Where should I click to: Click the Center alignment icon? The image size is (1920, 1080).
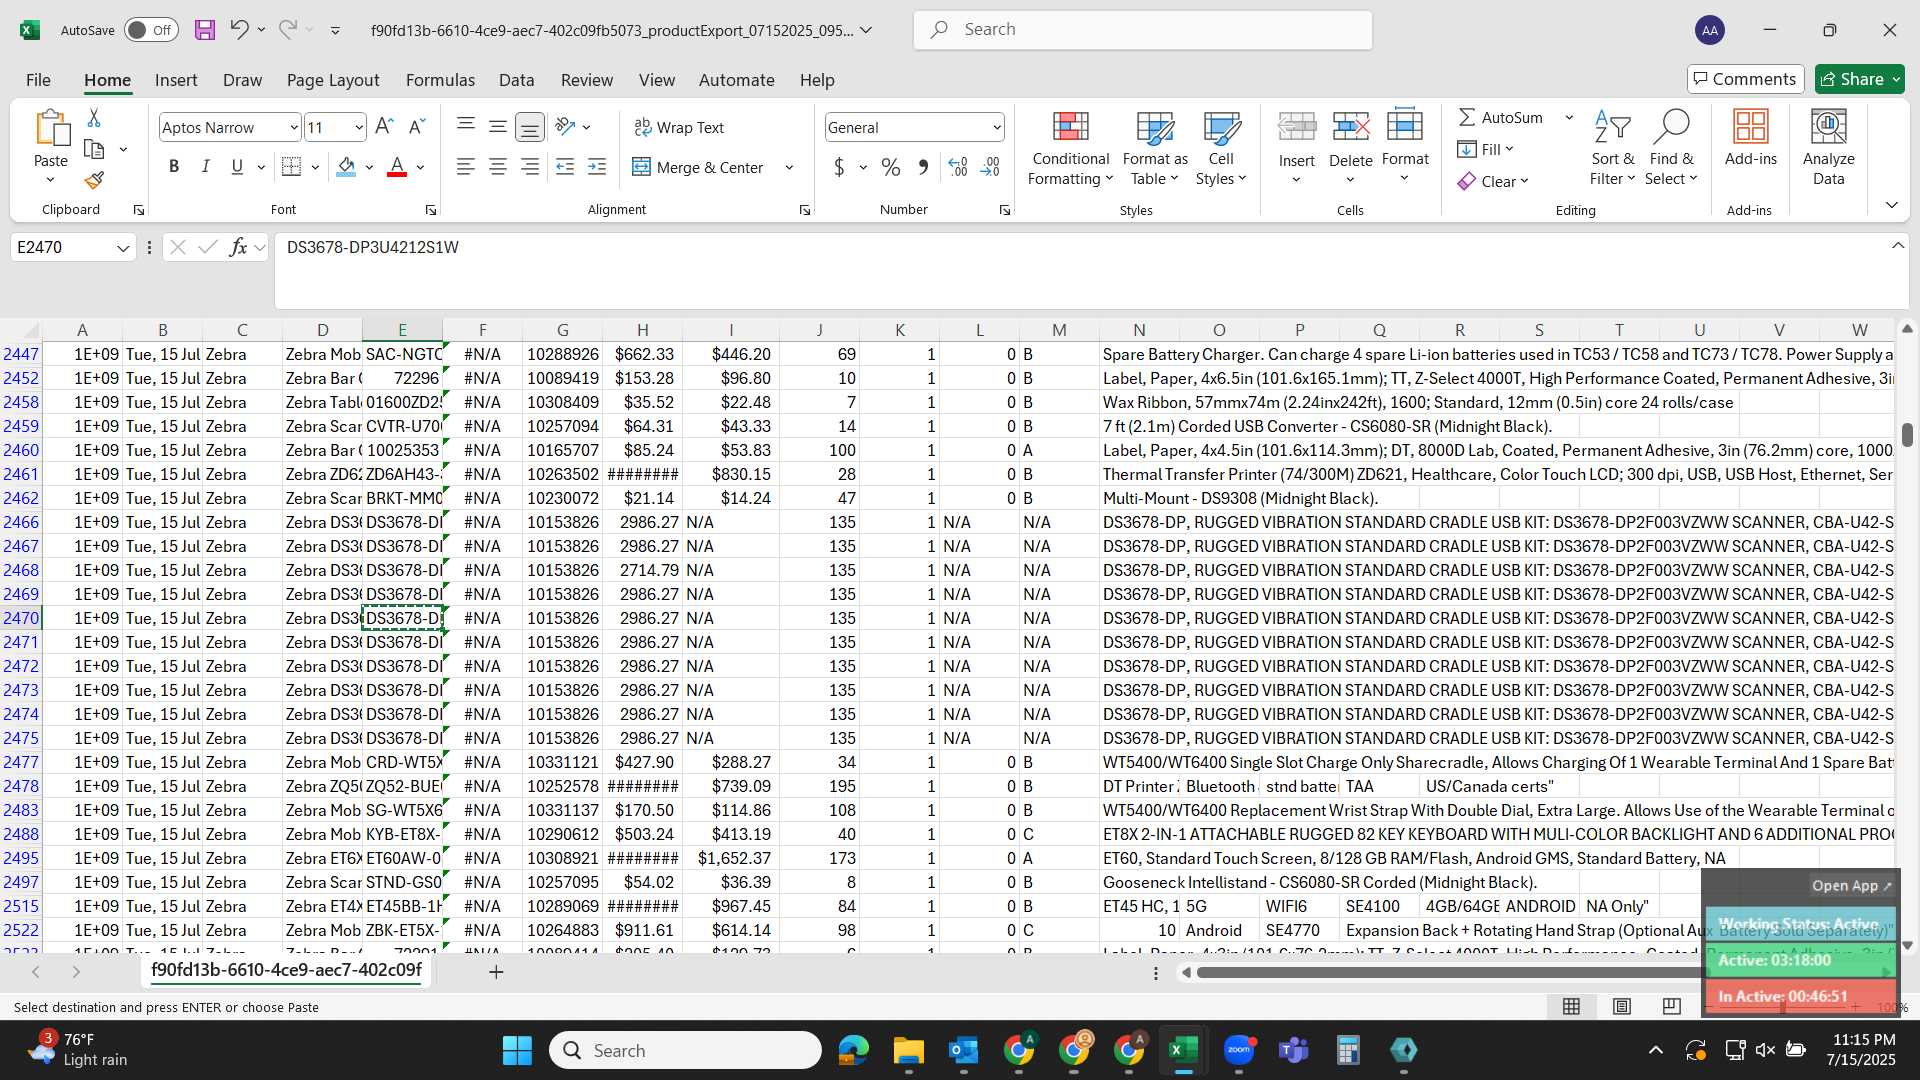[x=497, y=167]
